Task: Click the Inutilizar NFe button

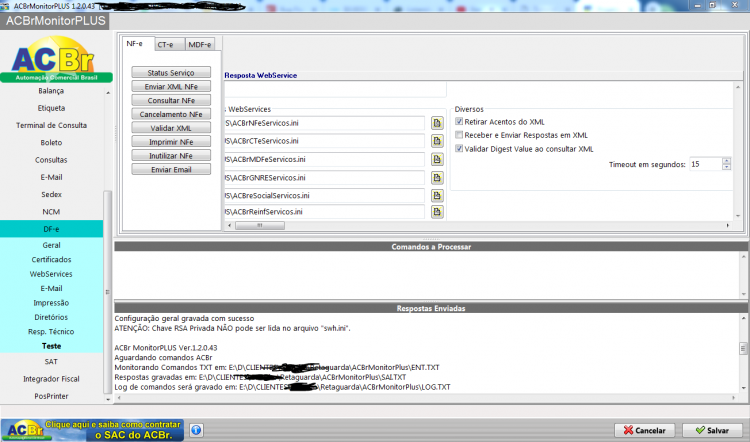Action: coord(171,156)
